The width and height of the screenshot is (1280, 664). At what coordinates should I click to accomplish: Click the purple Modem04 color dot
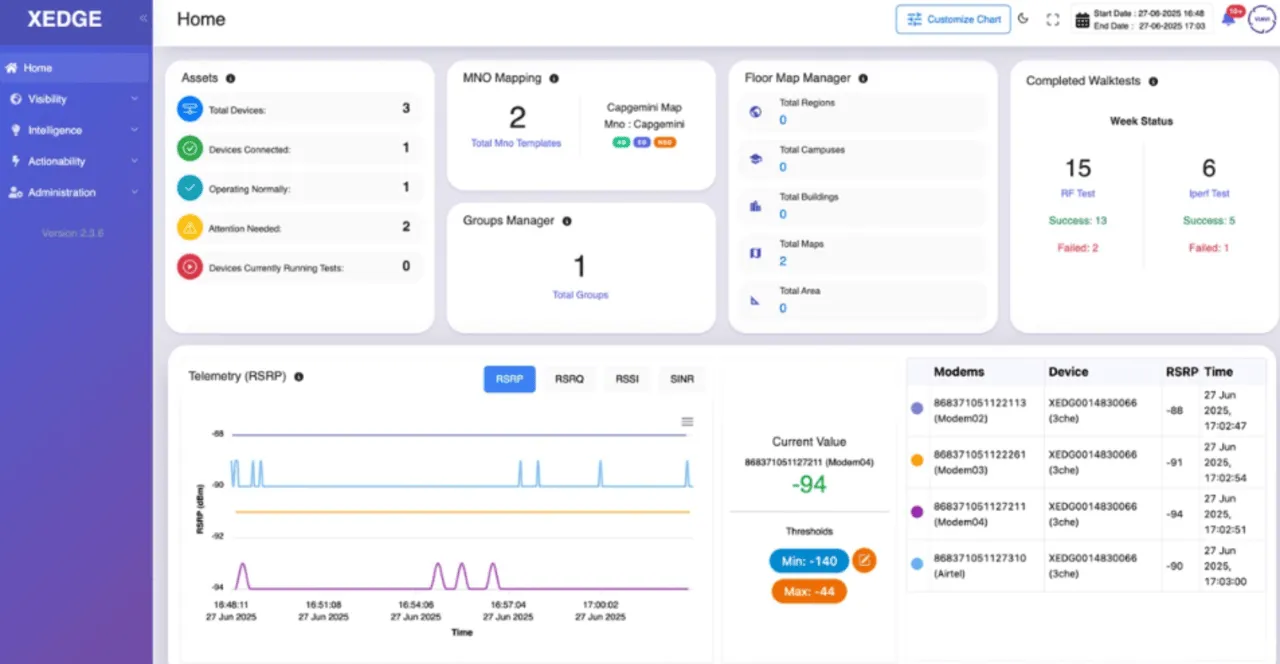(x=917, y=511)
